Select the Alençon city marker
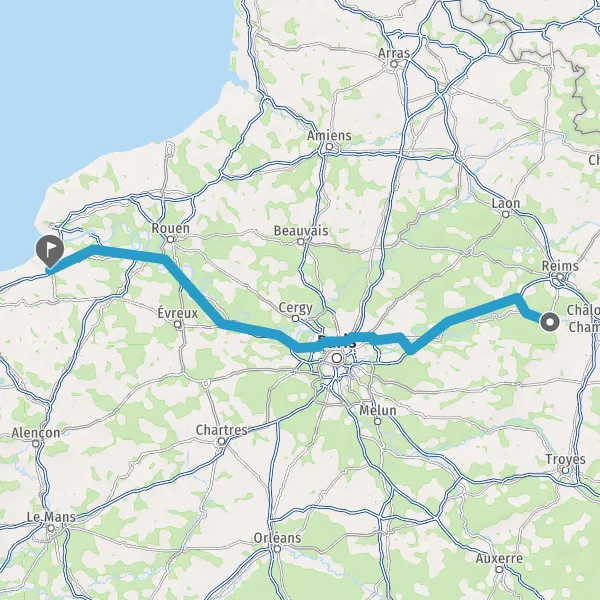600x600 pixels. [x=36, y=443]
